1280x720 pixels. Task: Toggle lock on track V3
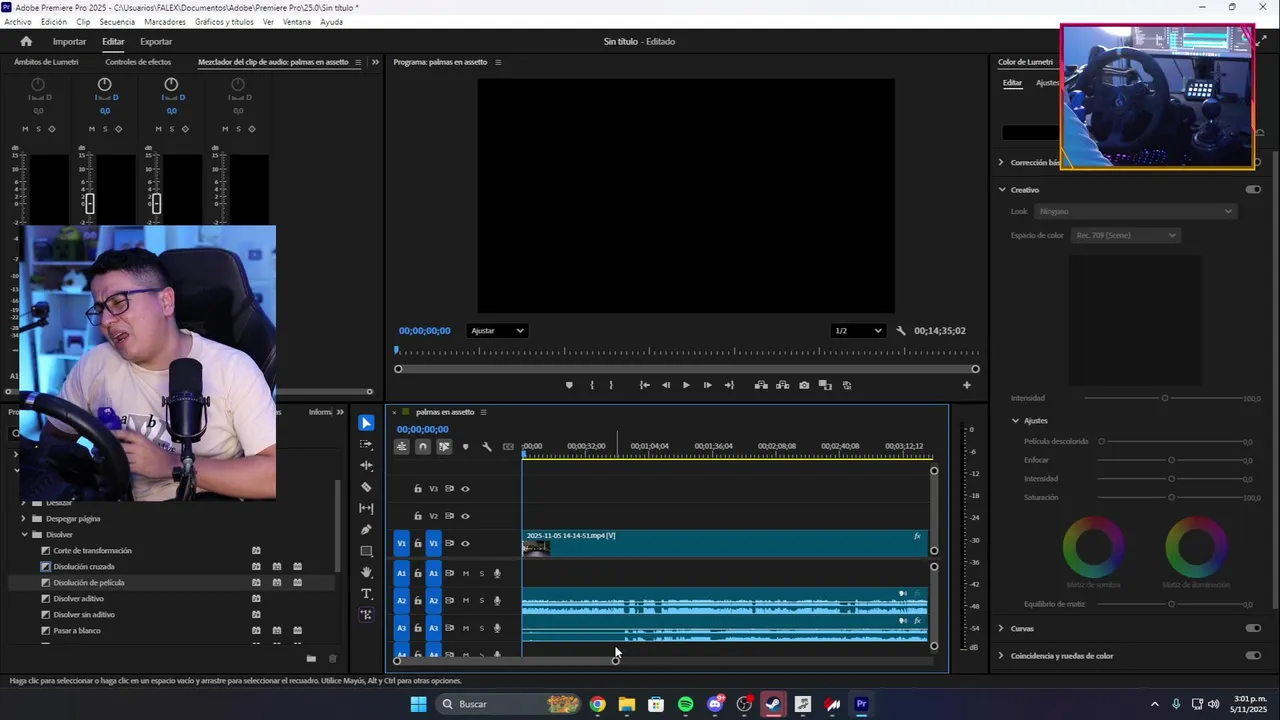tap(418, 489)
